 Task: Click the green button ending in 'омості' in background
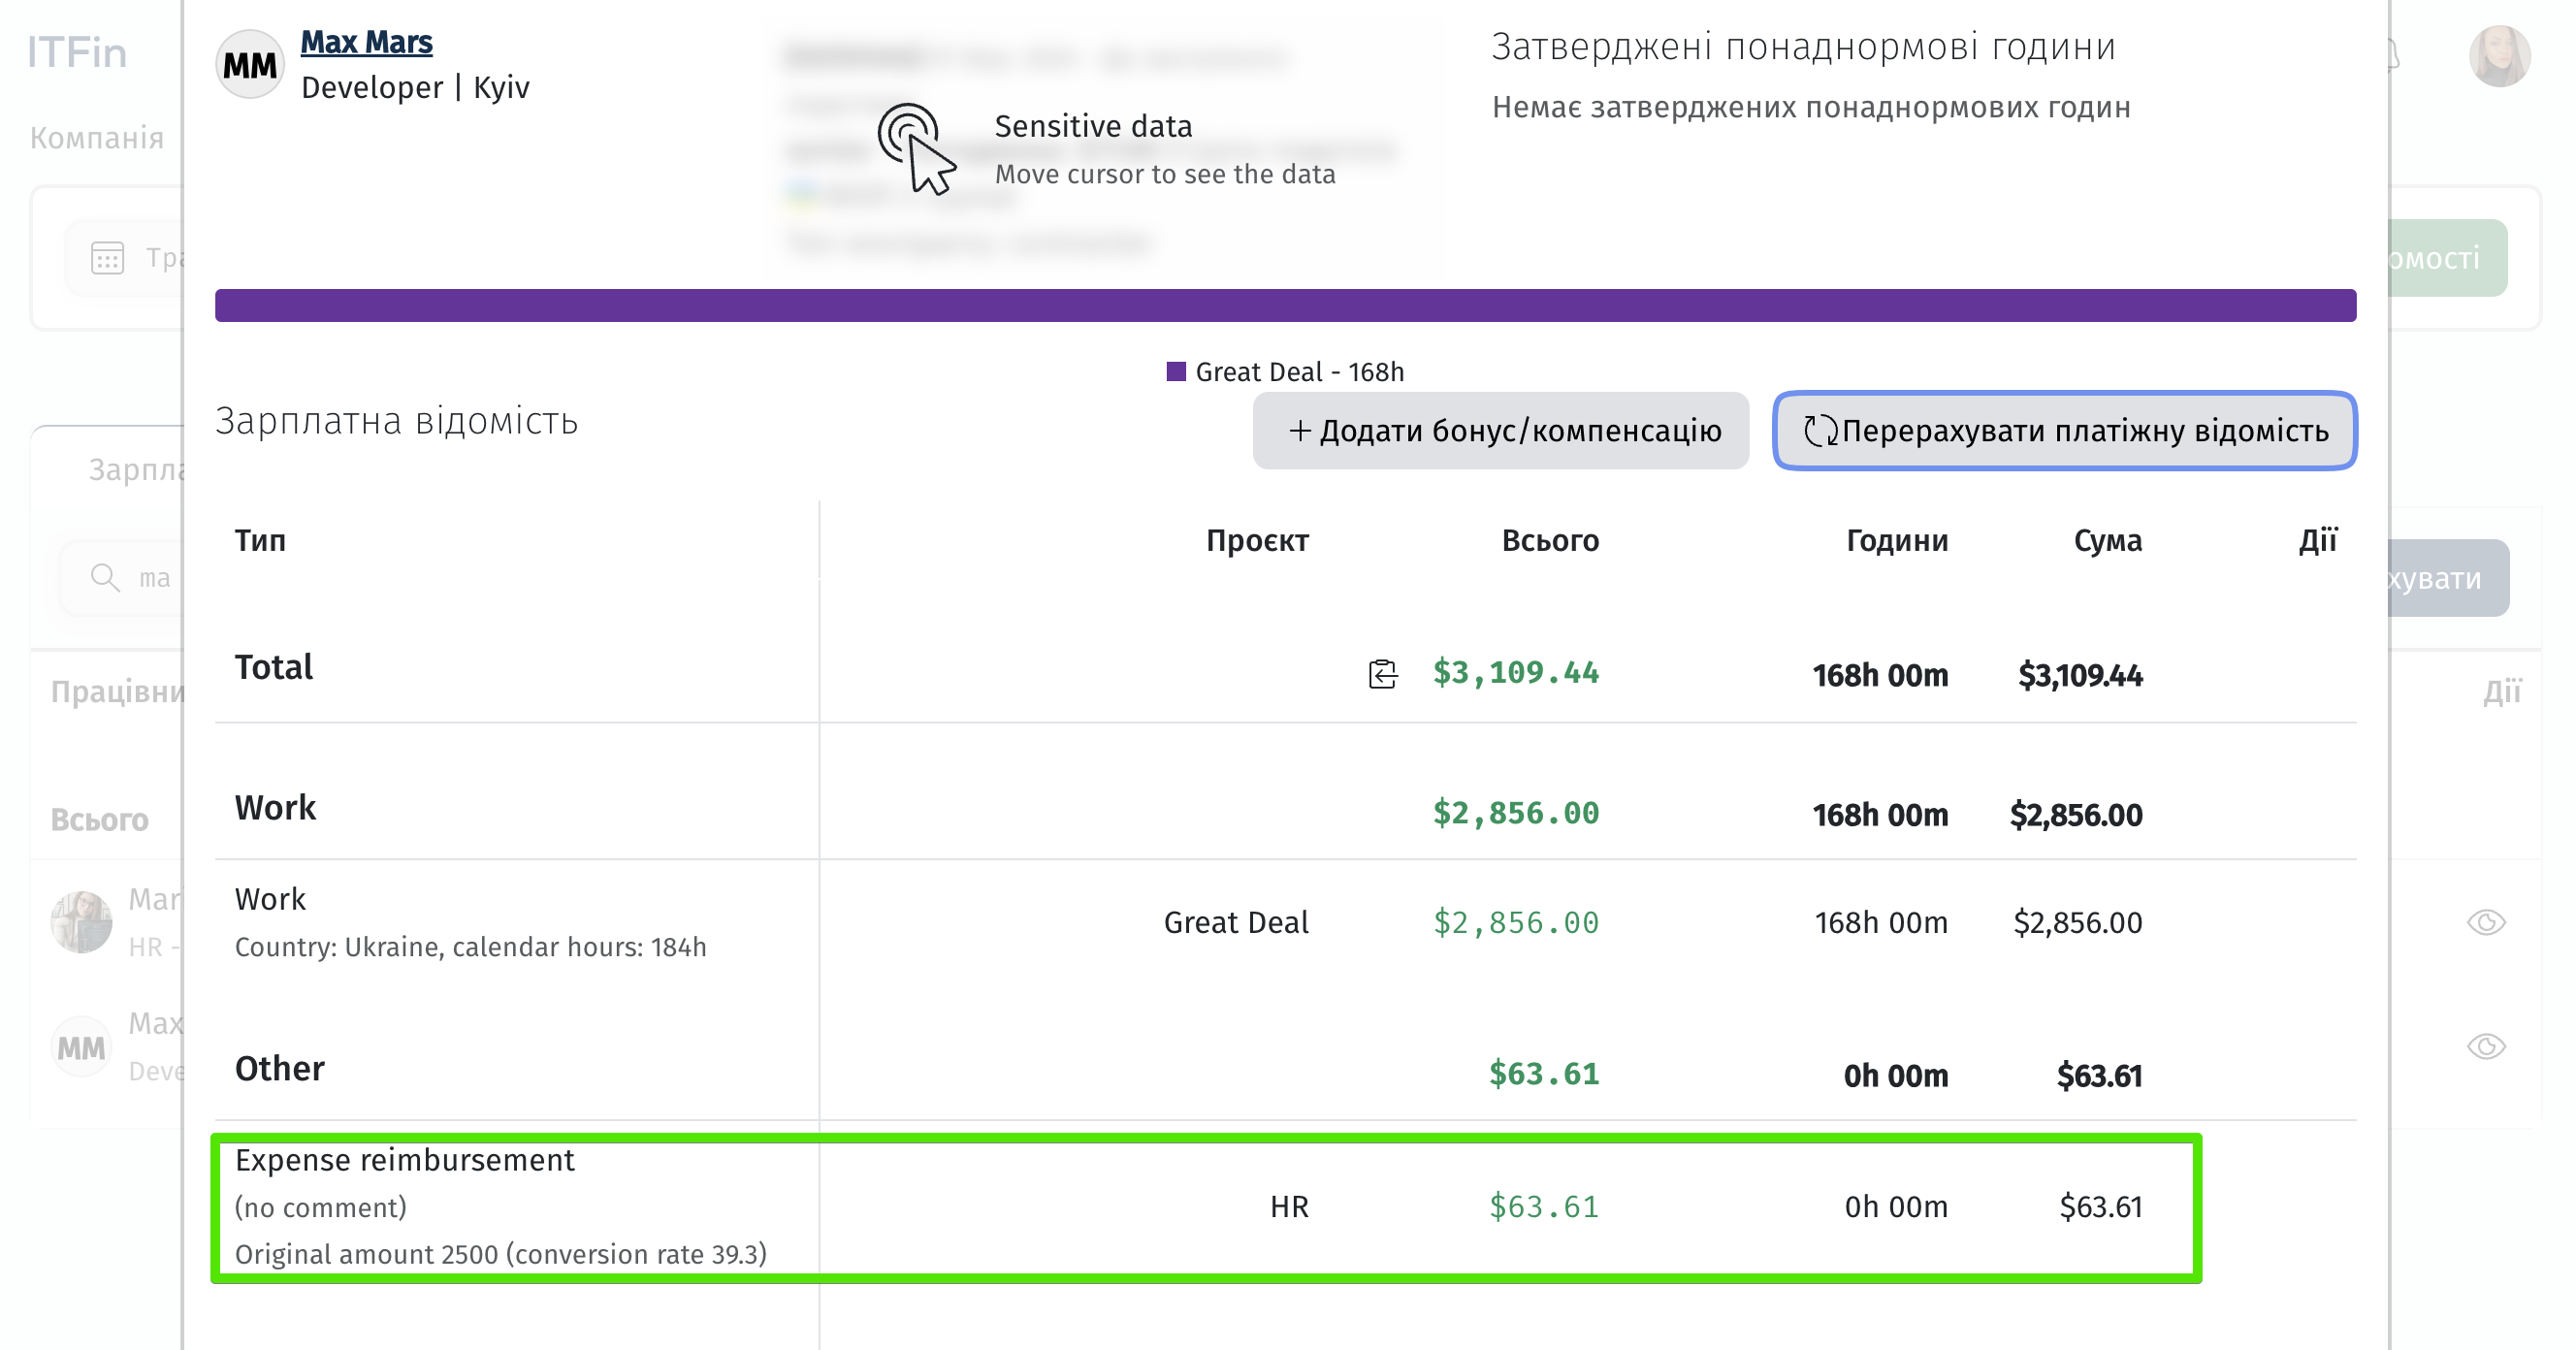(2446, 258)
